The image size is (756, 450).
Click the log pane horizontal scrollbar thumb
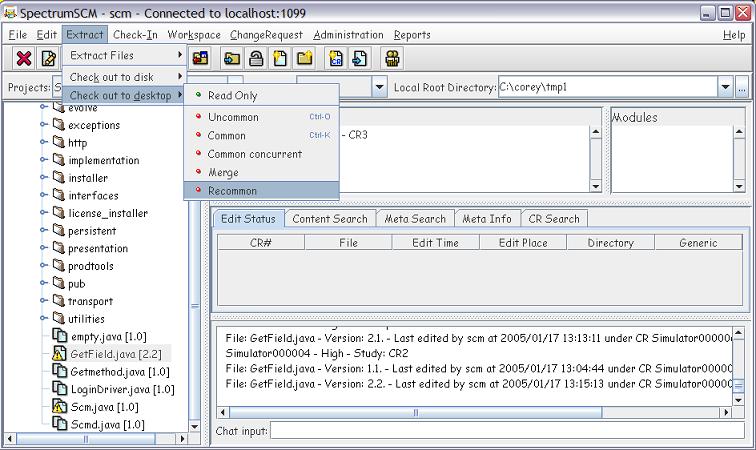416,412
